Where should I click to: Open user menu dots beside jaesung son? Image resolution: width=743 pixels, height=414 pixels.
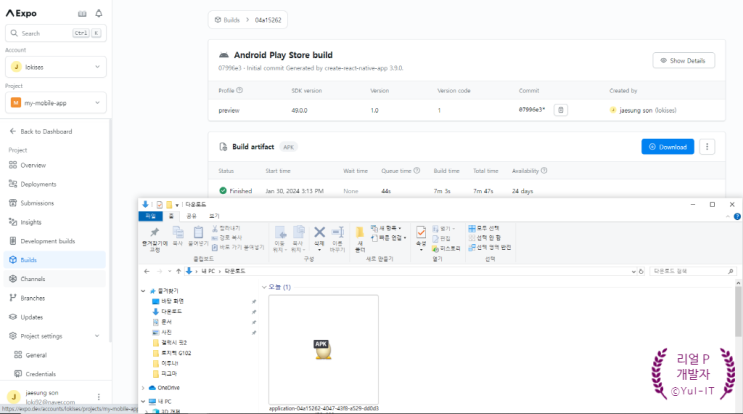99,396
